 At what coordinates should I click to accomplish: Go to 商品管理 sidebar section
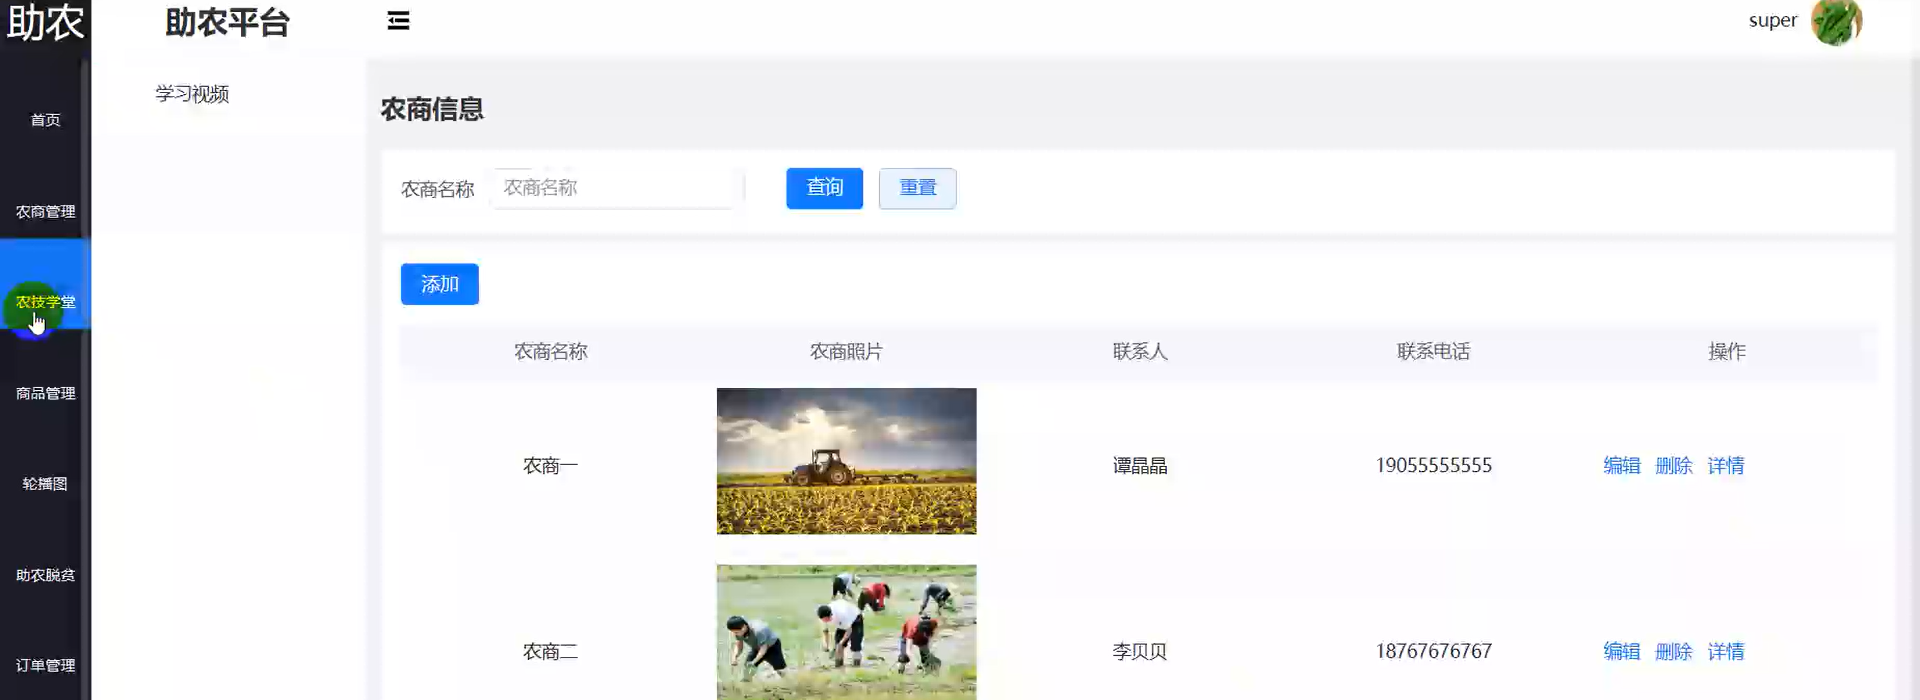[x=45, y=394]
